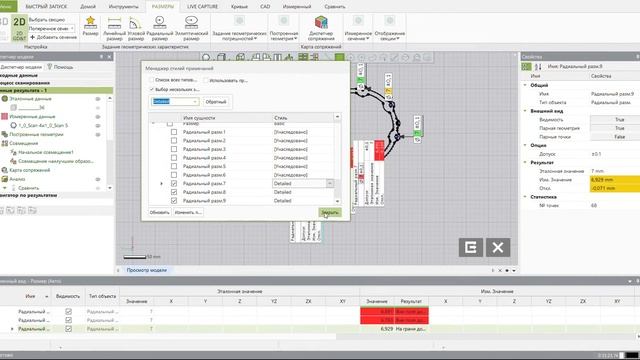Check the Радиальный разм.3 checkbox
This screenshot has height=360, width=640.
coord(174,149)
